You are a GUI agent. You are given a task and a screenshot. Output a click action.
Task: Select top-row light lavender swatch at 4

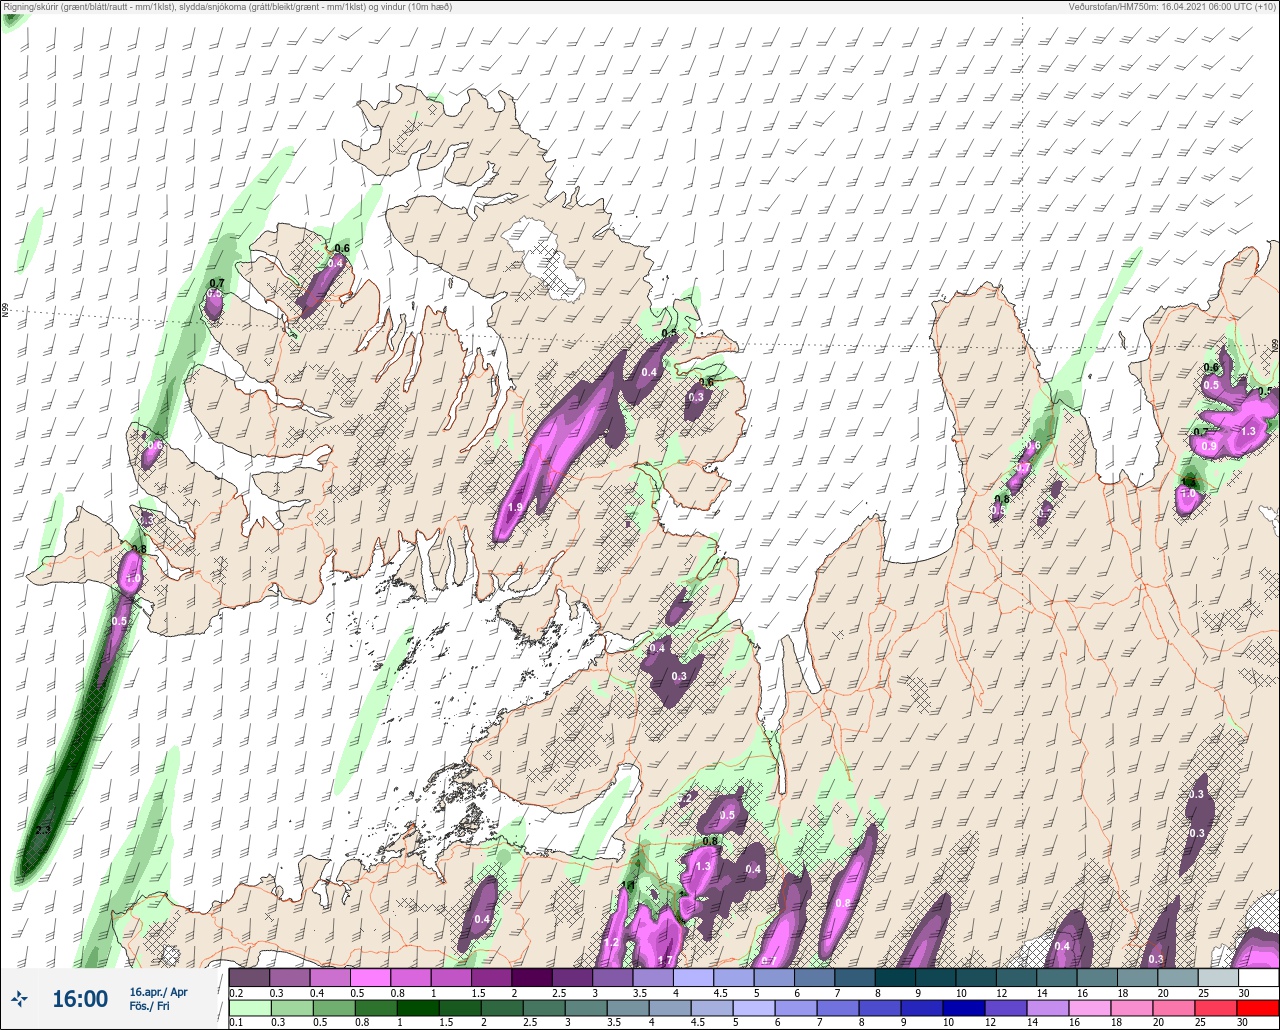[693, 977]
